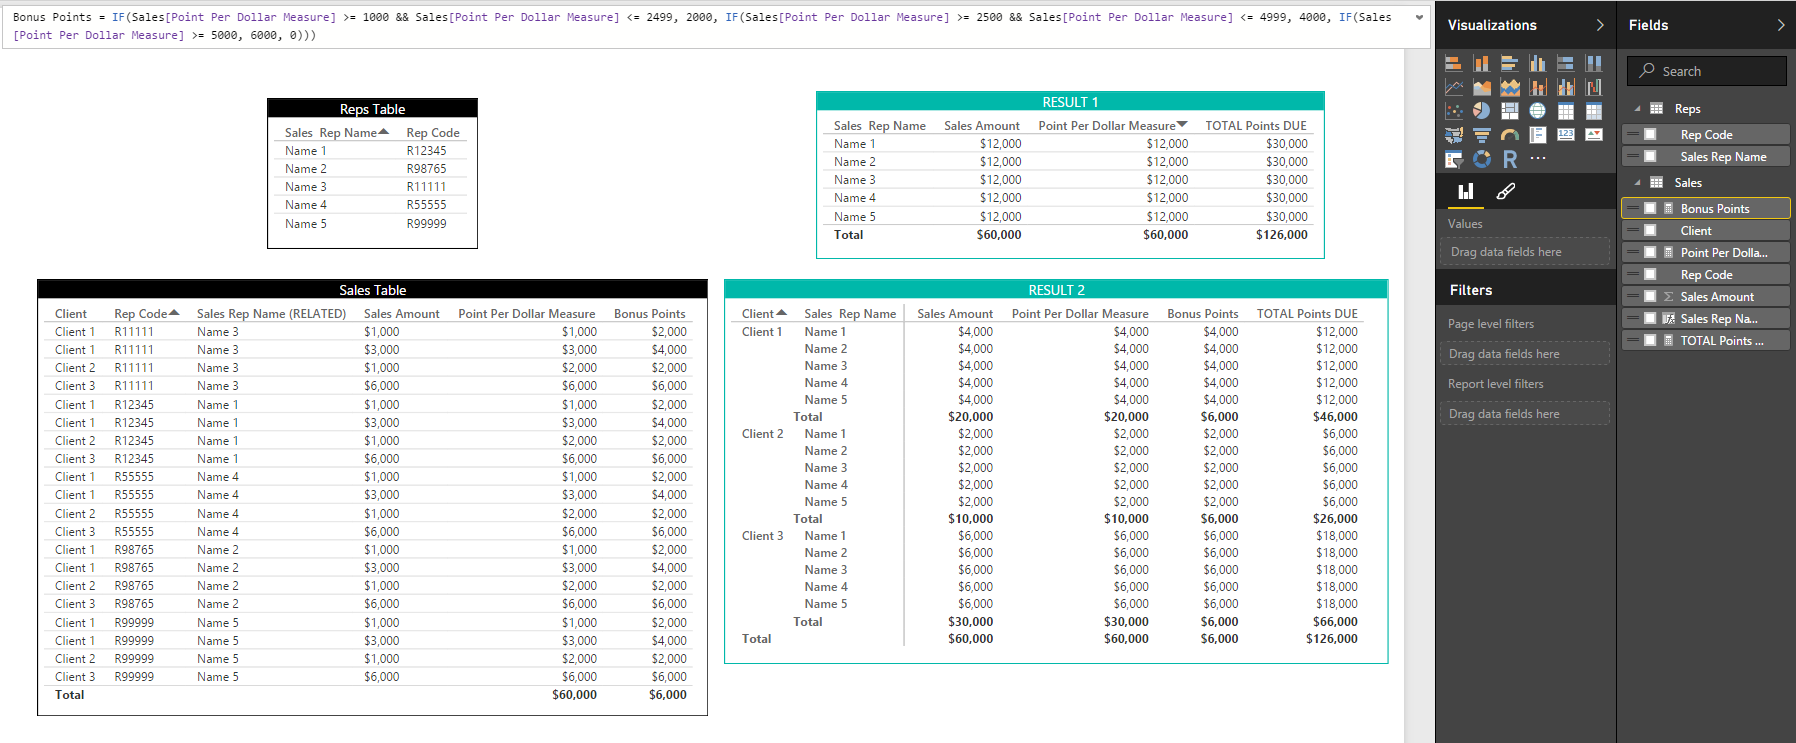Select the funnel chart visual
Image resolution: width=1796 pixels, height=743 pixels.
1482,135
